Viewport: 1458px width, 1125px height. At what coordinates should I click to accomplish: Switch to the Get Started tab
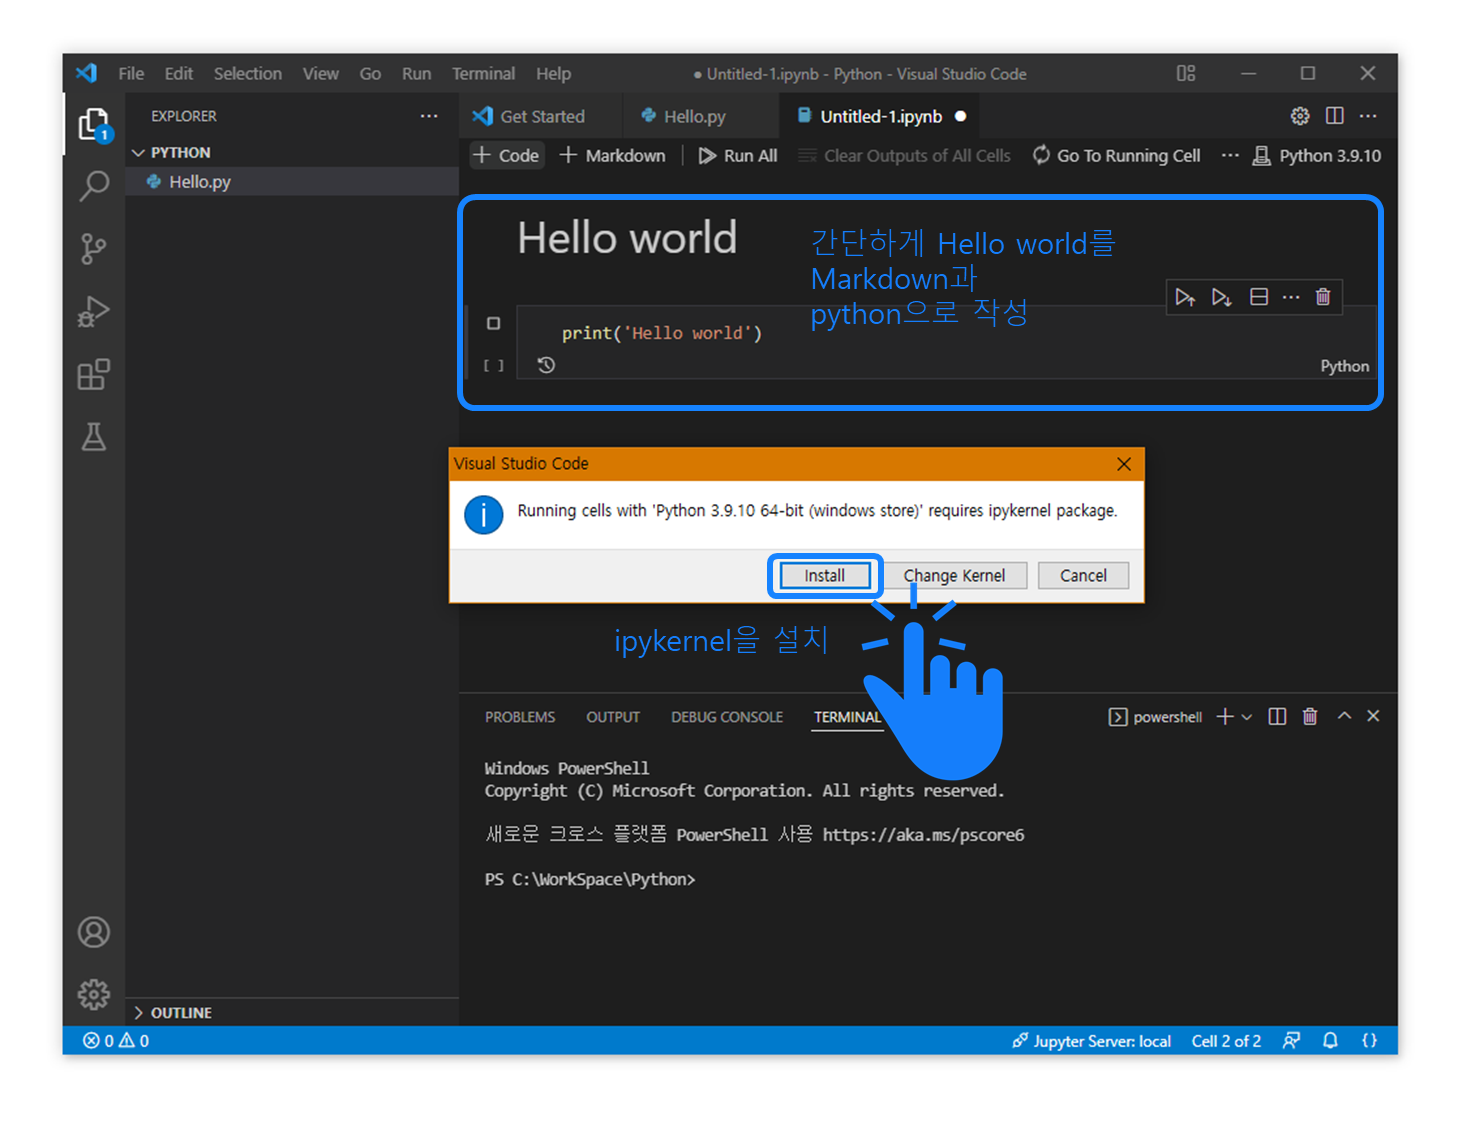pyautogui.click(x=541, y=116)
